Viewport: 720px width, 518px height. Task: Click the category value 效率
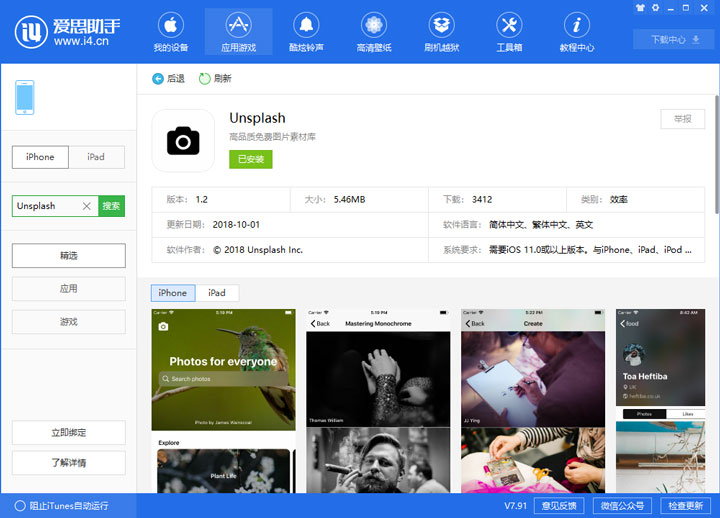[619, 199]
